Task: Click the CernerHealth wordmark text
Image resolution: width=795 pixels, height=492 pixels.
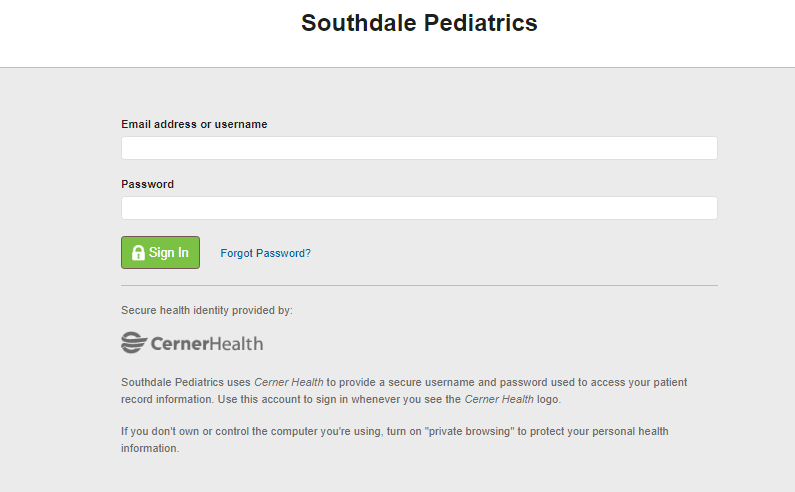Action: point(207,344)
